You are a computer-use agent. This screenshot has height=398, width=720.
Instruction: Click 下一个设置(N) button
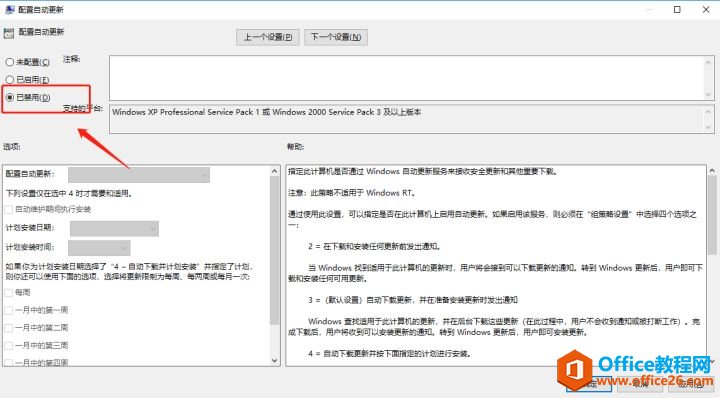[x=336, y=37]
